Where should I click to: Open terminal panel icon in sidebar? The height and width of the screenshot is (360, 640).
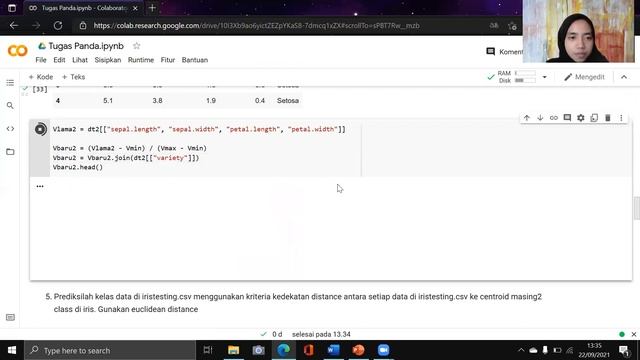pyautogui.click(x=10, y=318)
